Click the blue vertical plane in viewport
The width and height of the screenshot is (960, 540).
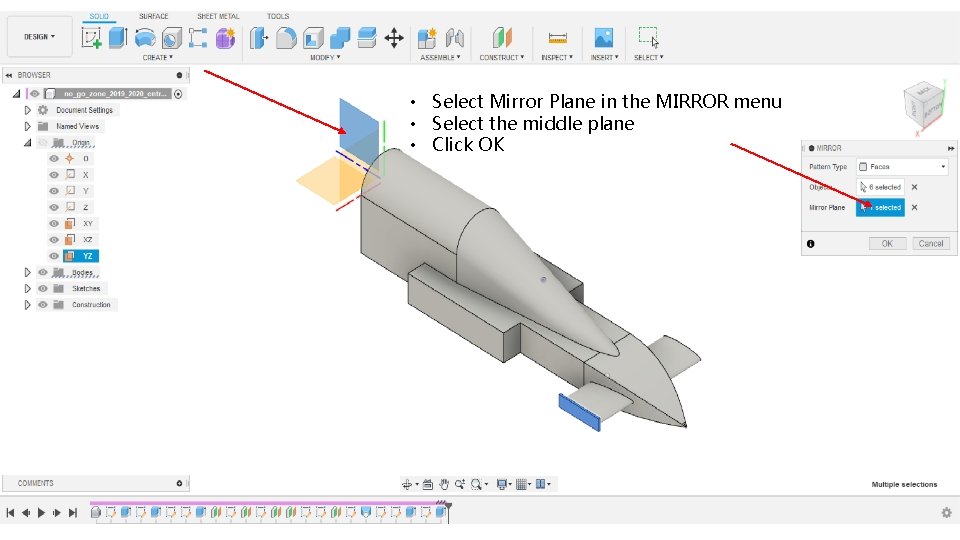click(x=358, y=132)
